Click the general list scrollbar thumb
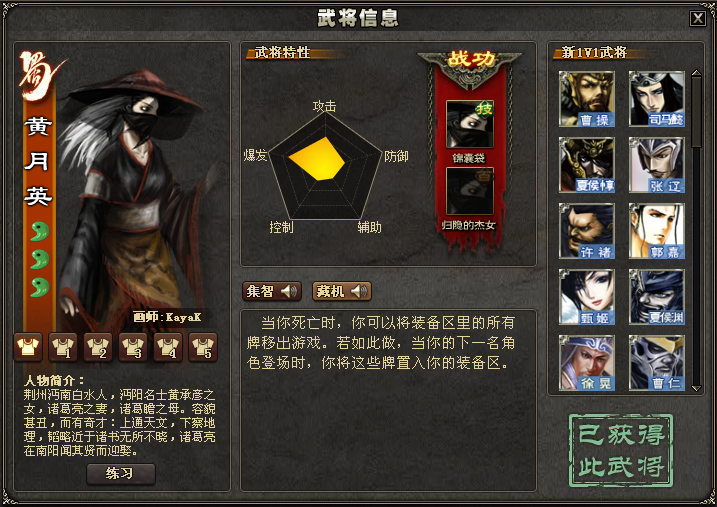717x507 pixels. pos(696,112)
